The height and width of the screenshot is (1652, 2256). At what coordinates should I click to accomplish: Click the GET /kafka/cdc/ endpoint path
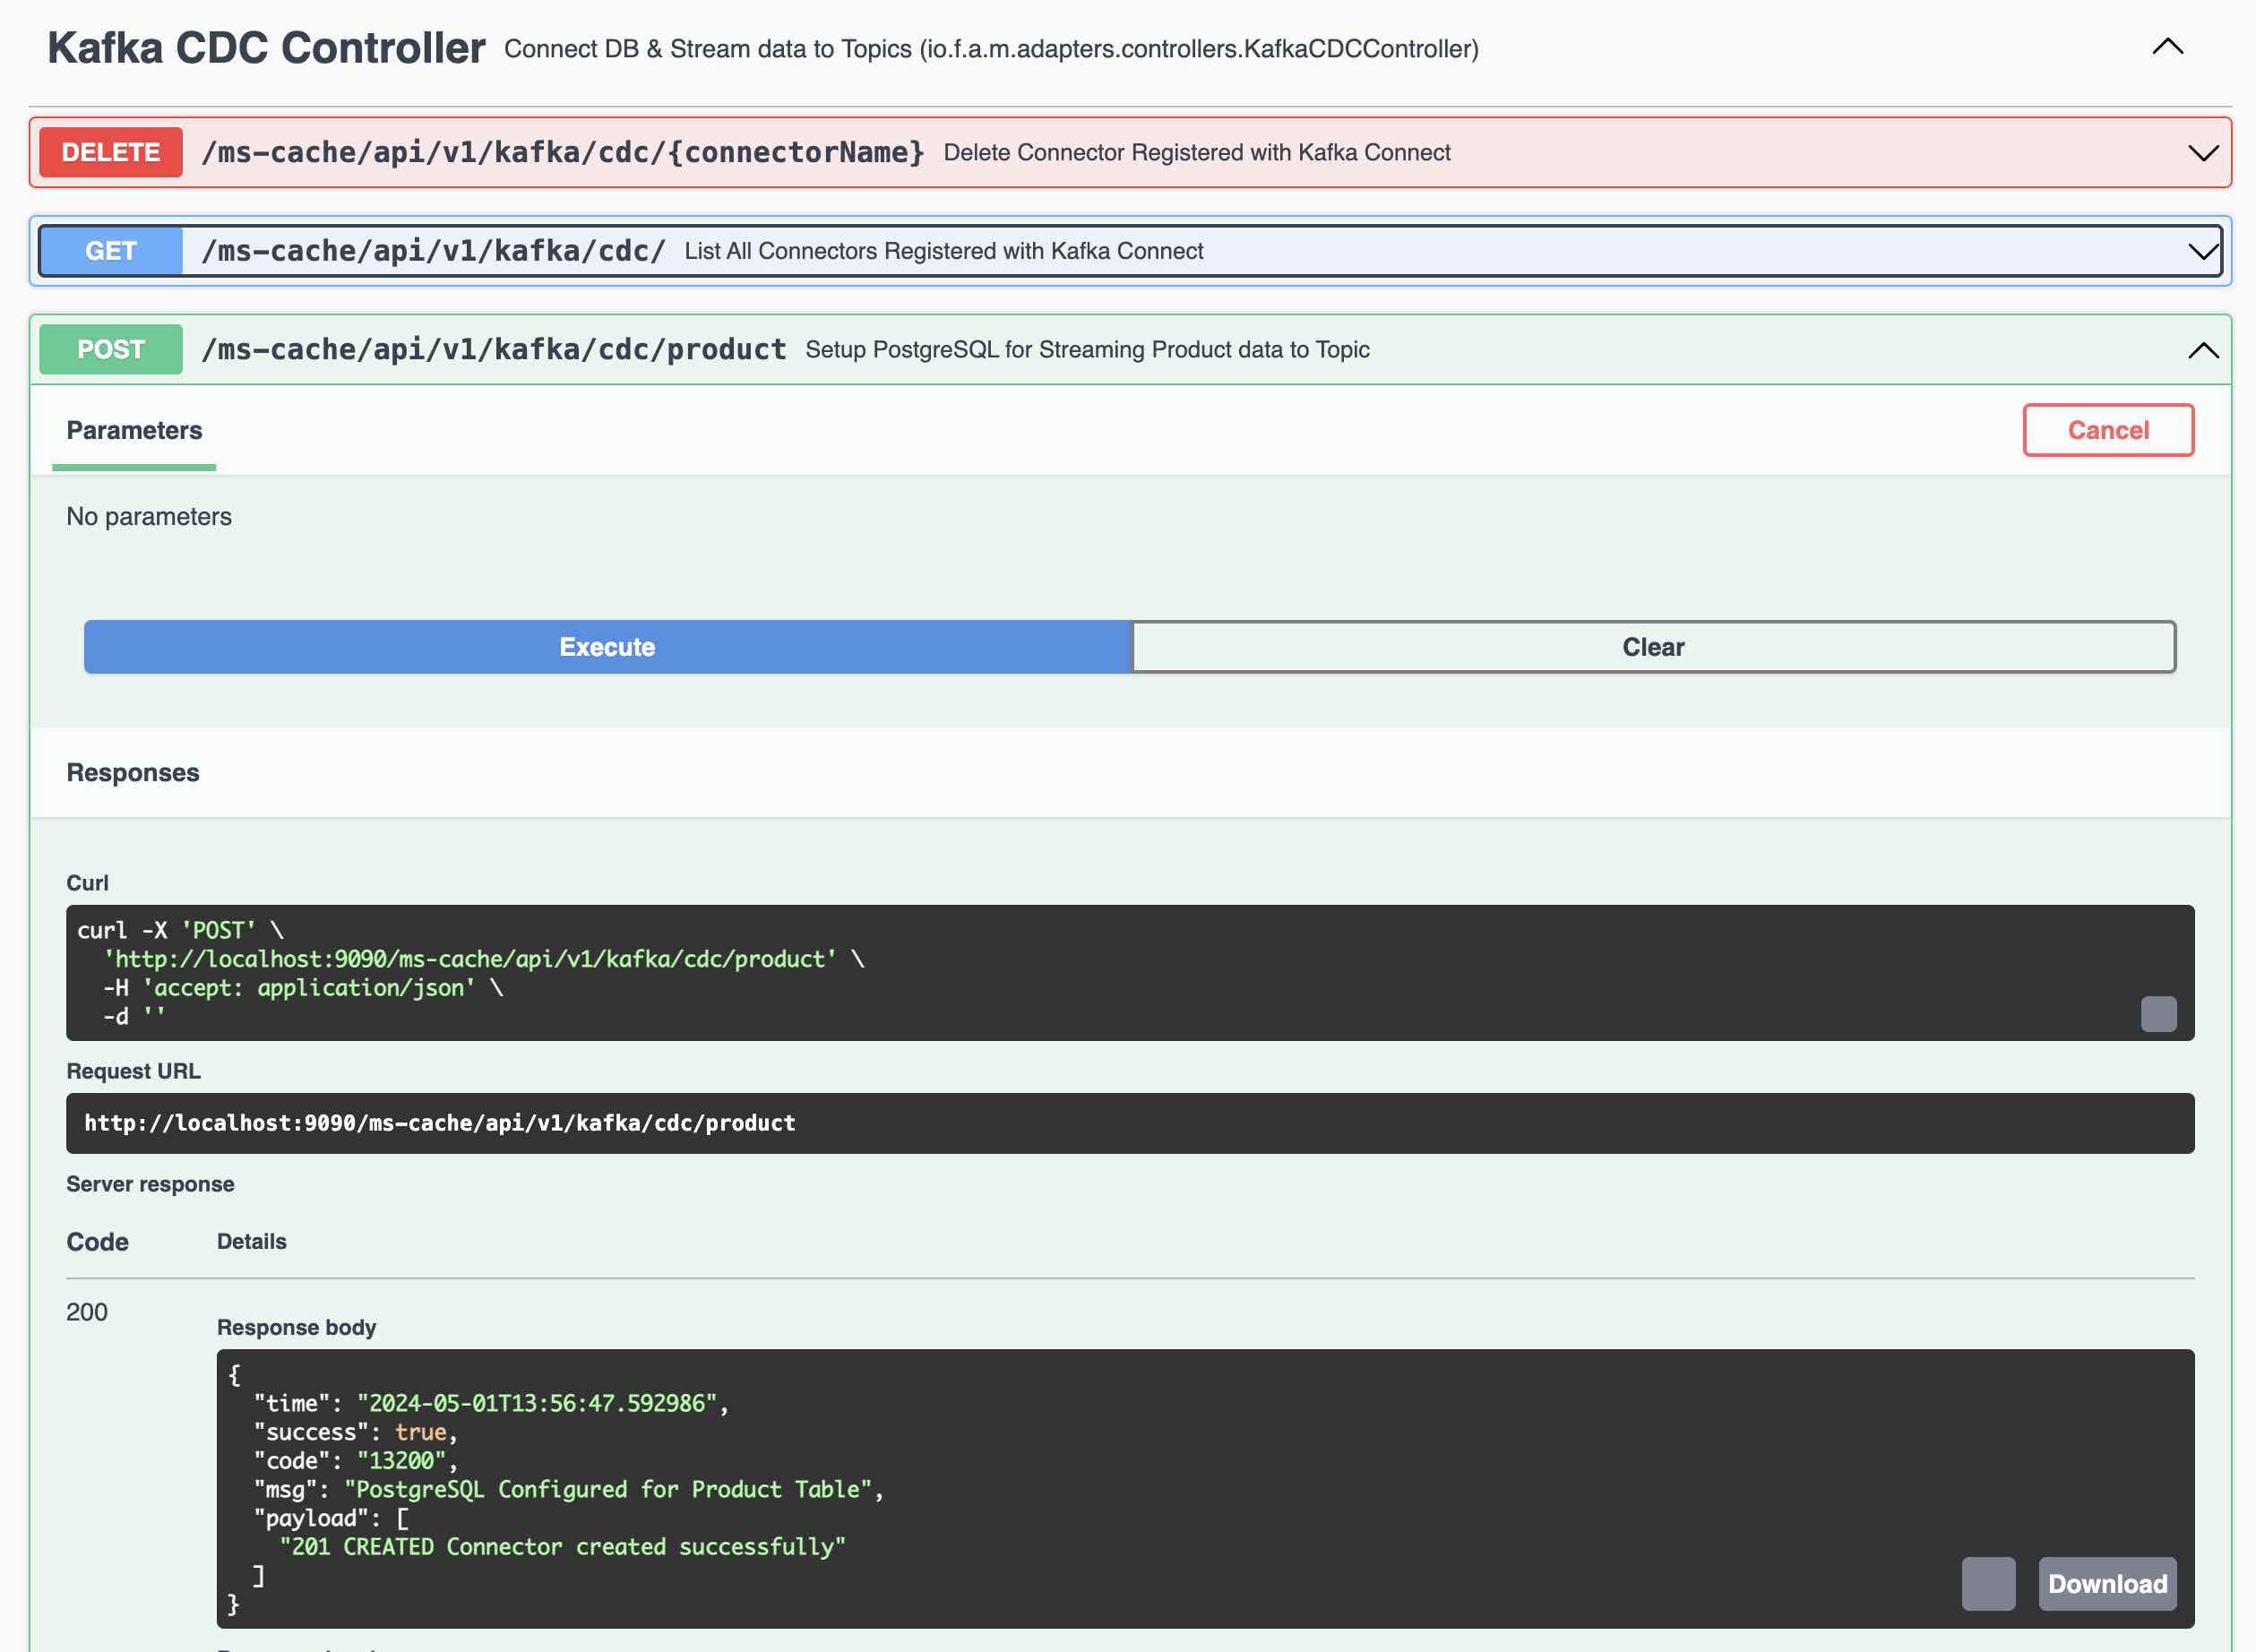pos(433,251)
